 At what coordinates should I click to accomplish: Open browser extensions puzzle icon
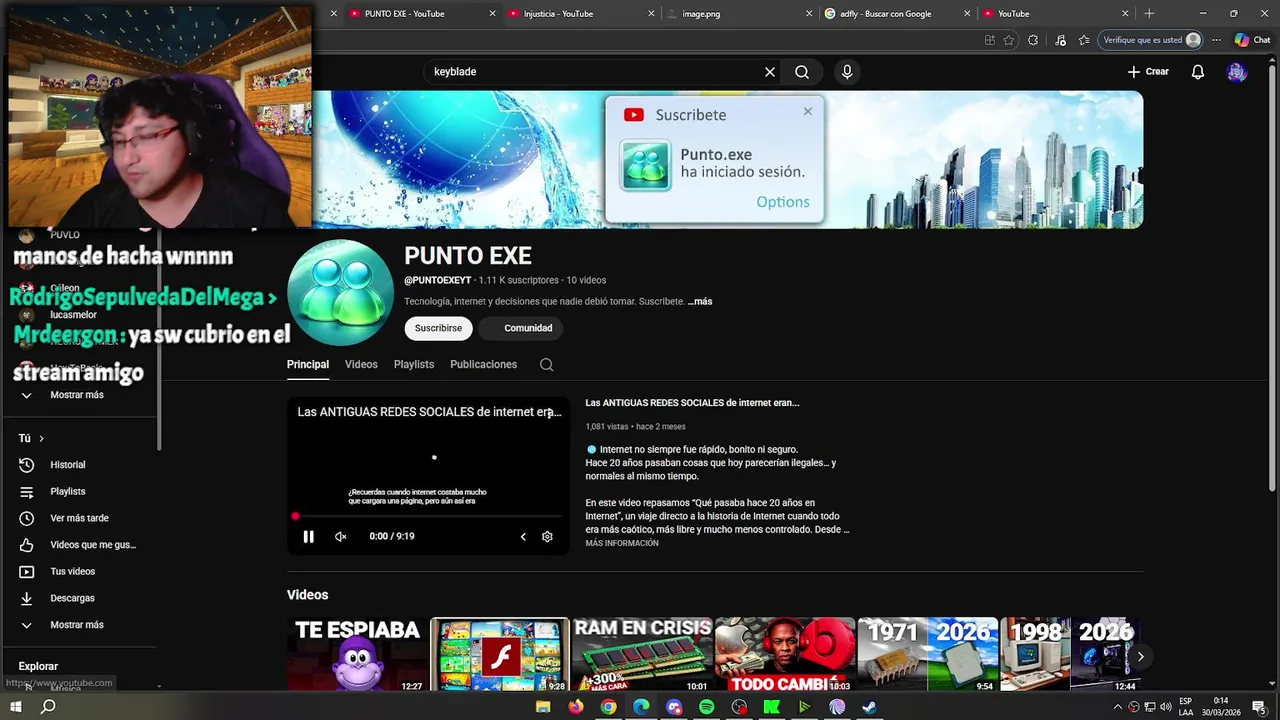1033,40
